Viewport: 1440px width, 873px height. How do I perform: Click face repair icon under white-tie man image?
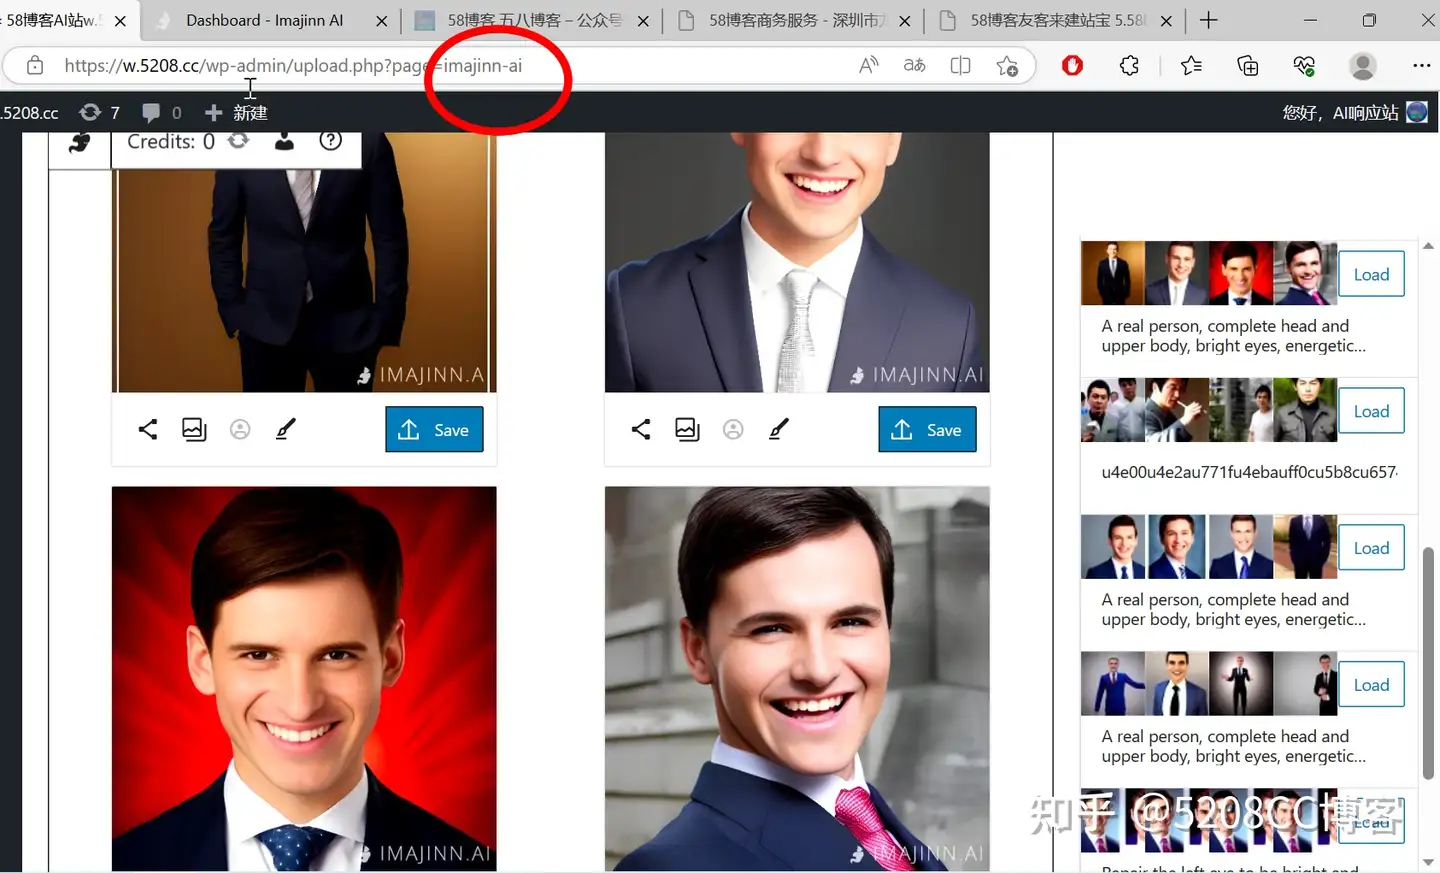(x=733, y=429)
